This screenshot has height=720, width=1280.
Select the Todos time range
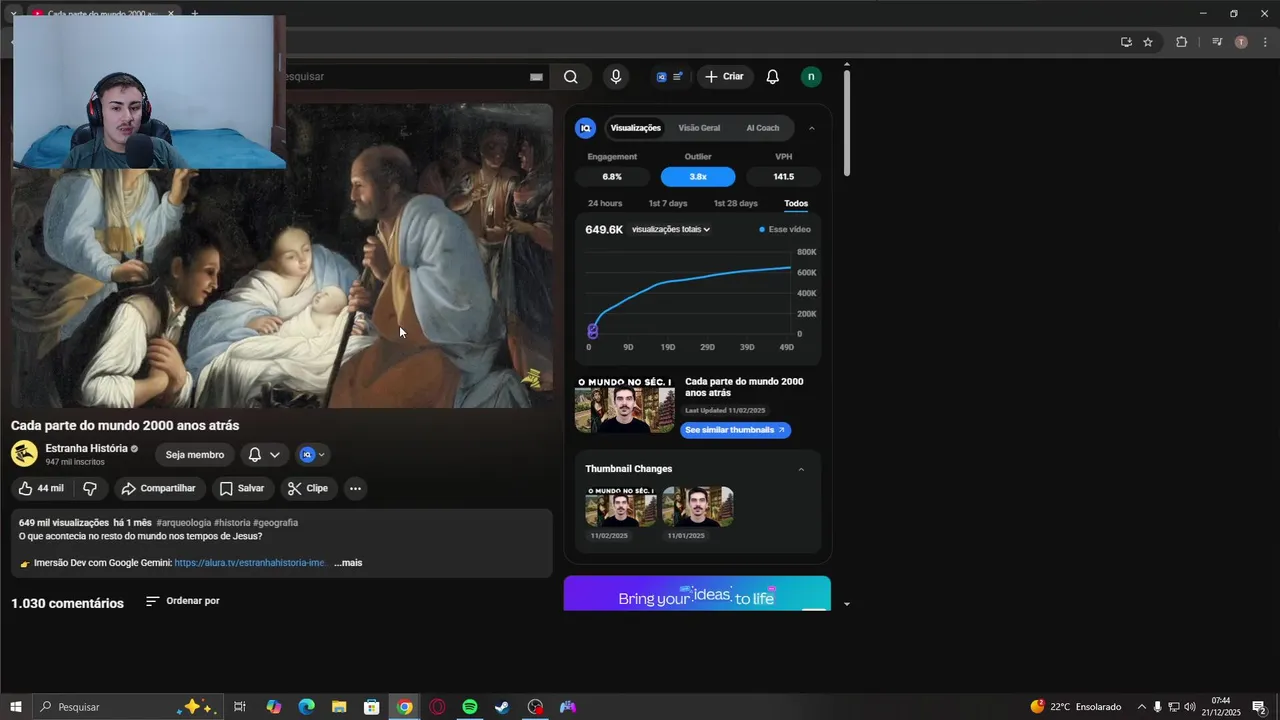coord(796,203)
